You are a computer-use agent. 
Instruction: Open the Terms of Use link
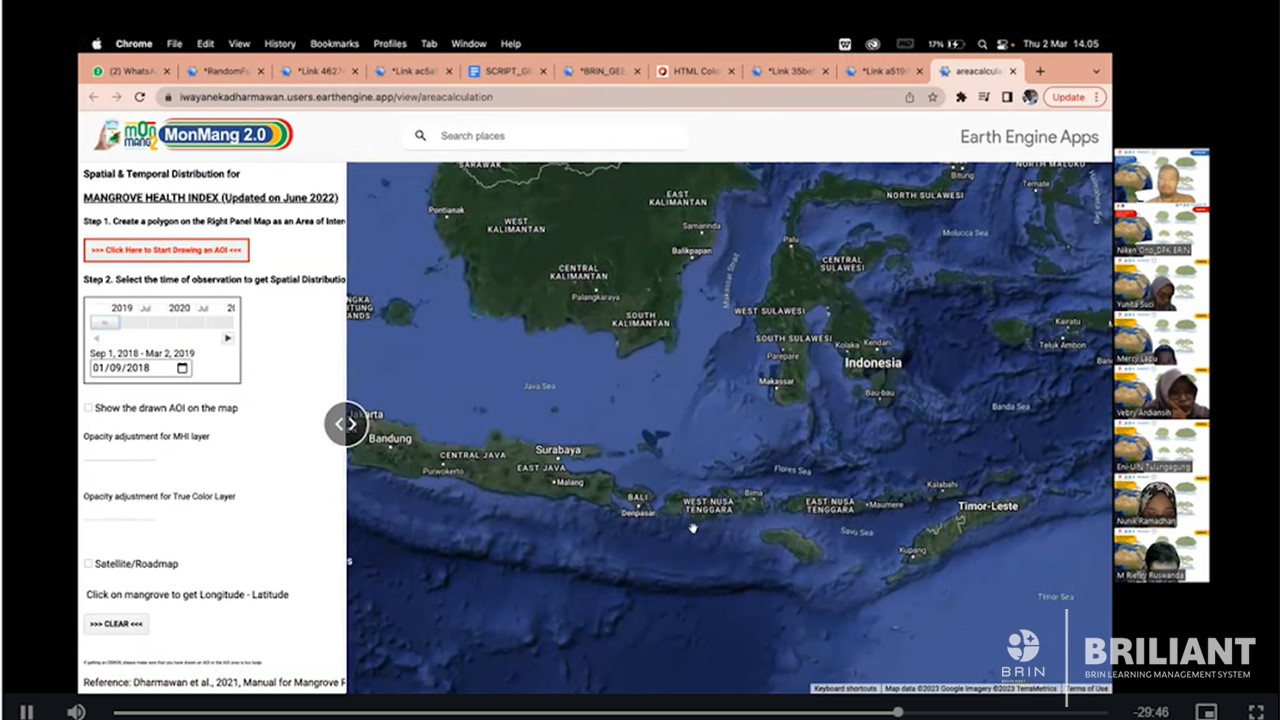pos(1087,689)
